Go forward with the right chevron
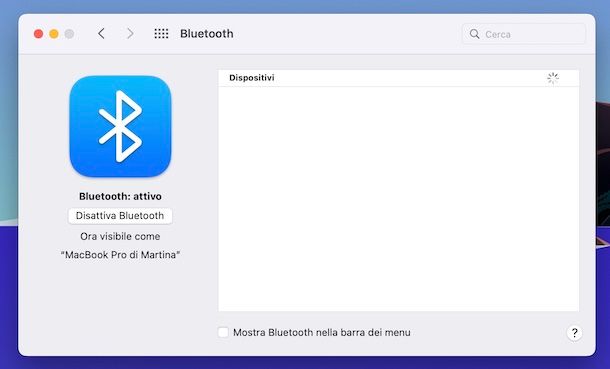The image size is (610, 369). tap(130, 34)
